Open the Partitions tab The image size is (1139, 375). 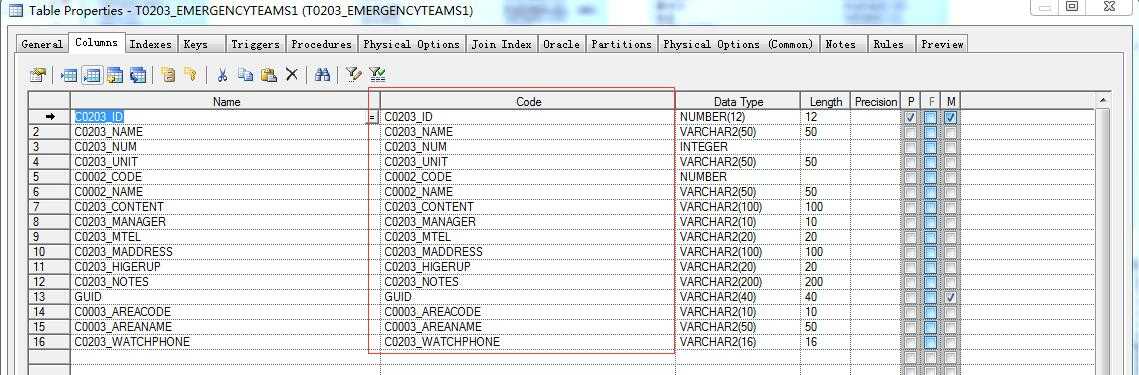click(622, 44)
